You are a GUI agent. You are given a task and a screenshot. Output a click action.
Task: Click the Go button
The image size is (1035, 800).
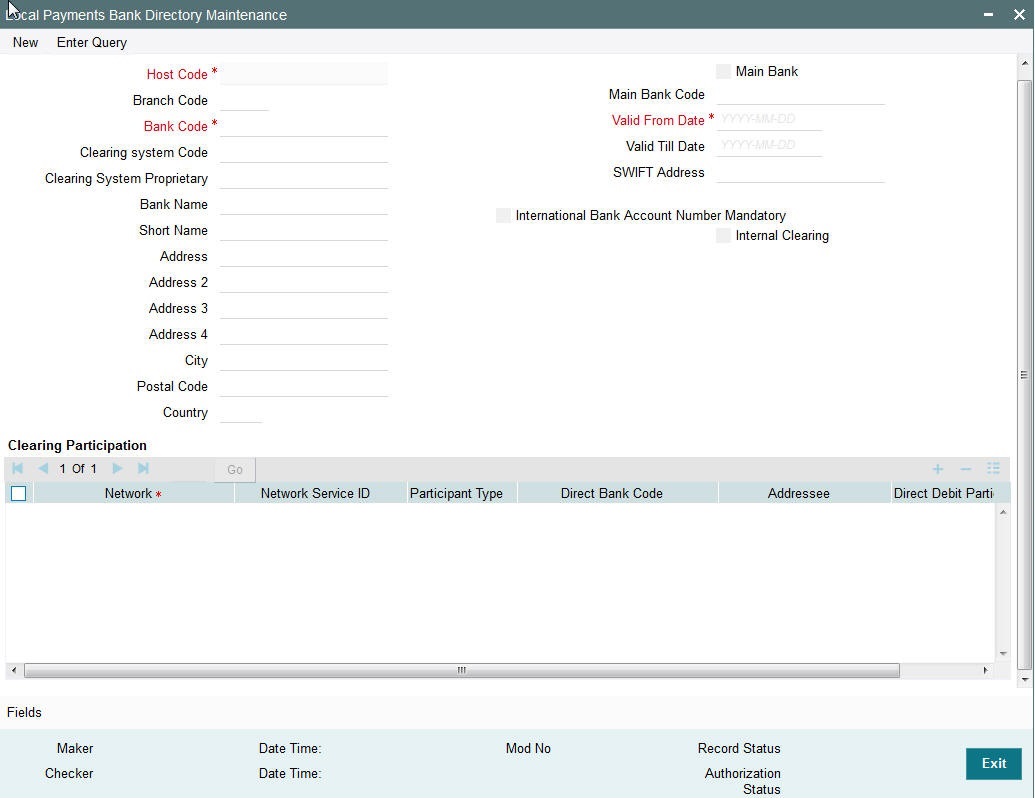click(x=234, y=469)
